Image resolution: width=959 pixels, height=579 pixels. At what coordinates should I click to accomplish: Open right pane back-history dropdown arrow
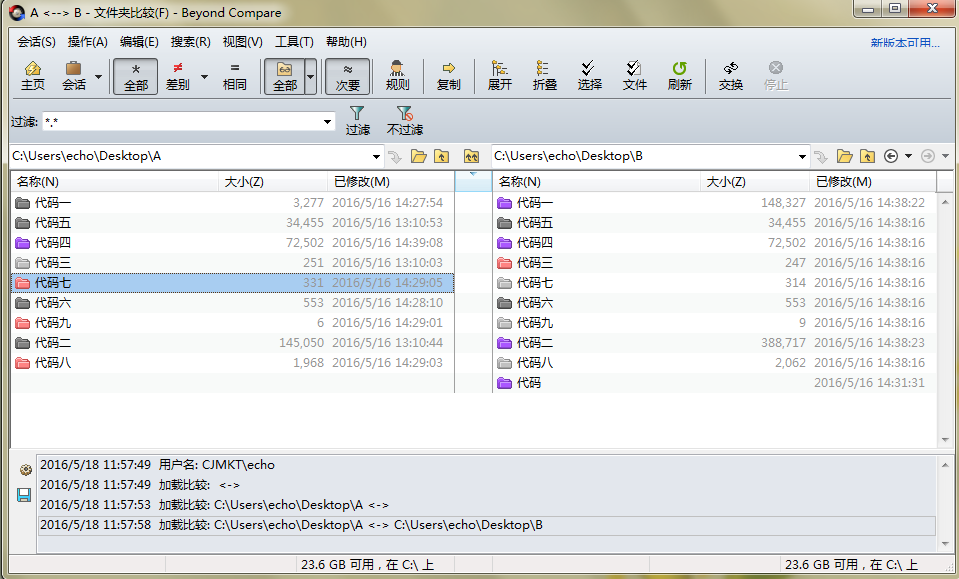tap(908, 156)
